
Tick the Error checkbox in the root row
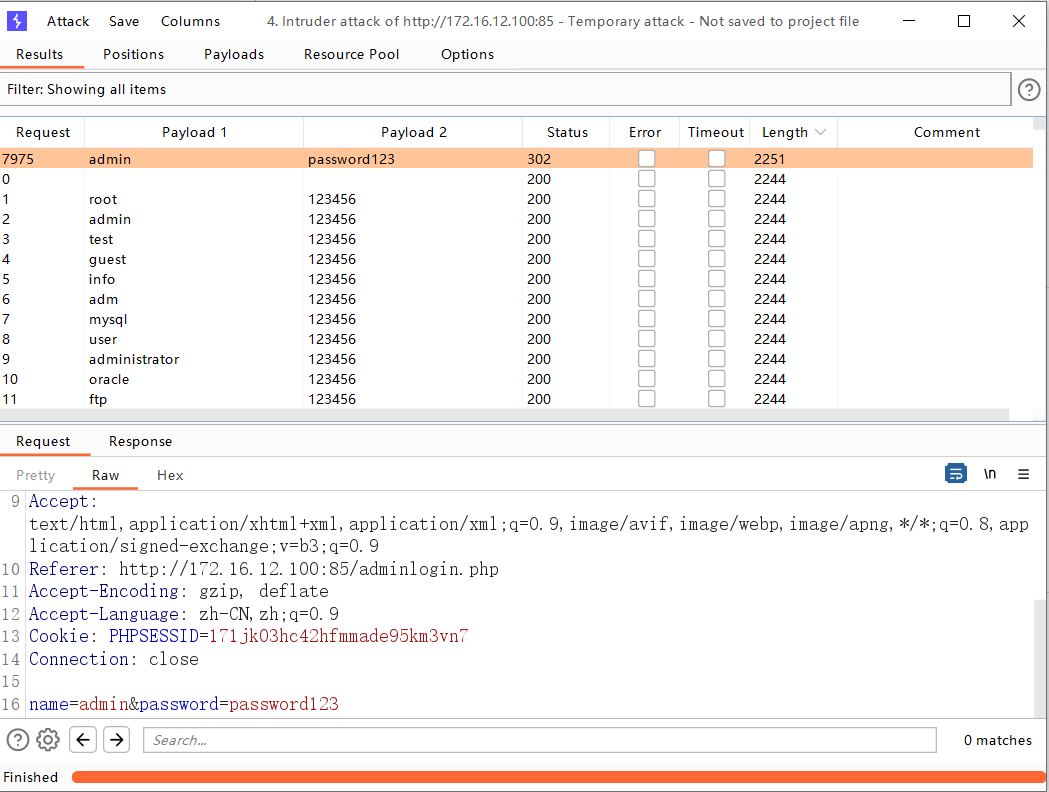coord(646,199)
